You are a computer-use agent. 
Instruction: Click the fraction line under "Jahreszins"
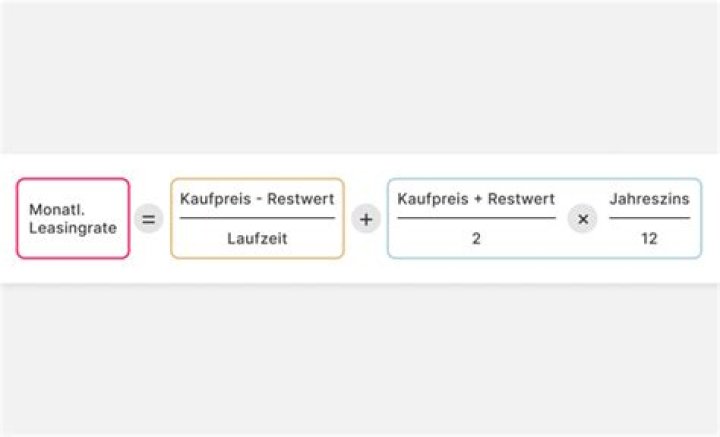click(x=649, y=218)
